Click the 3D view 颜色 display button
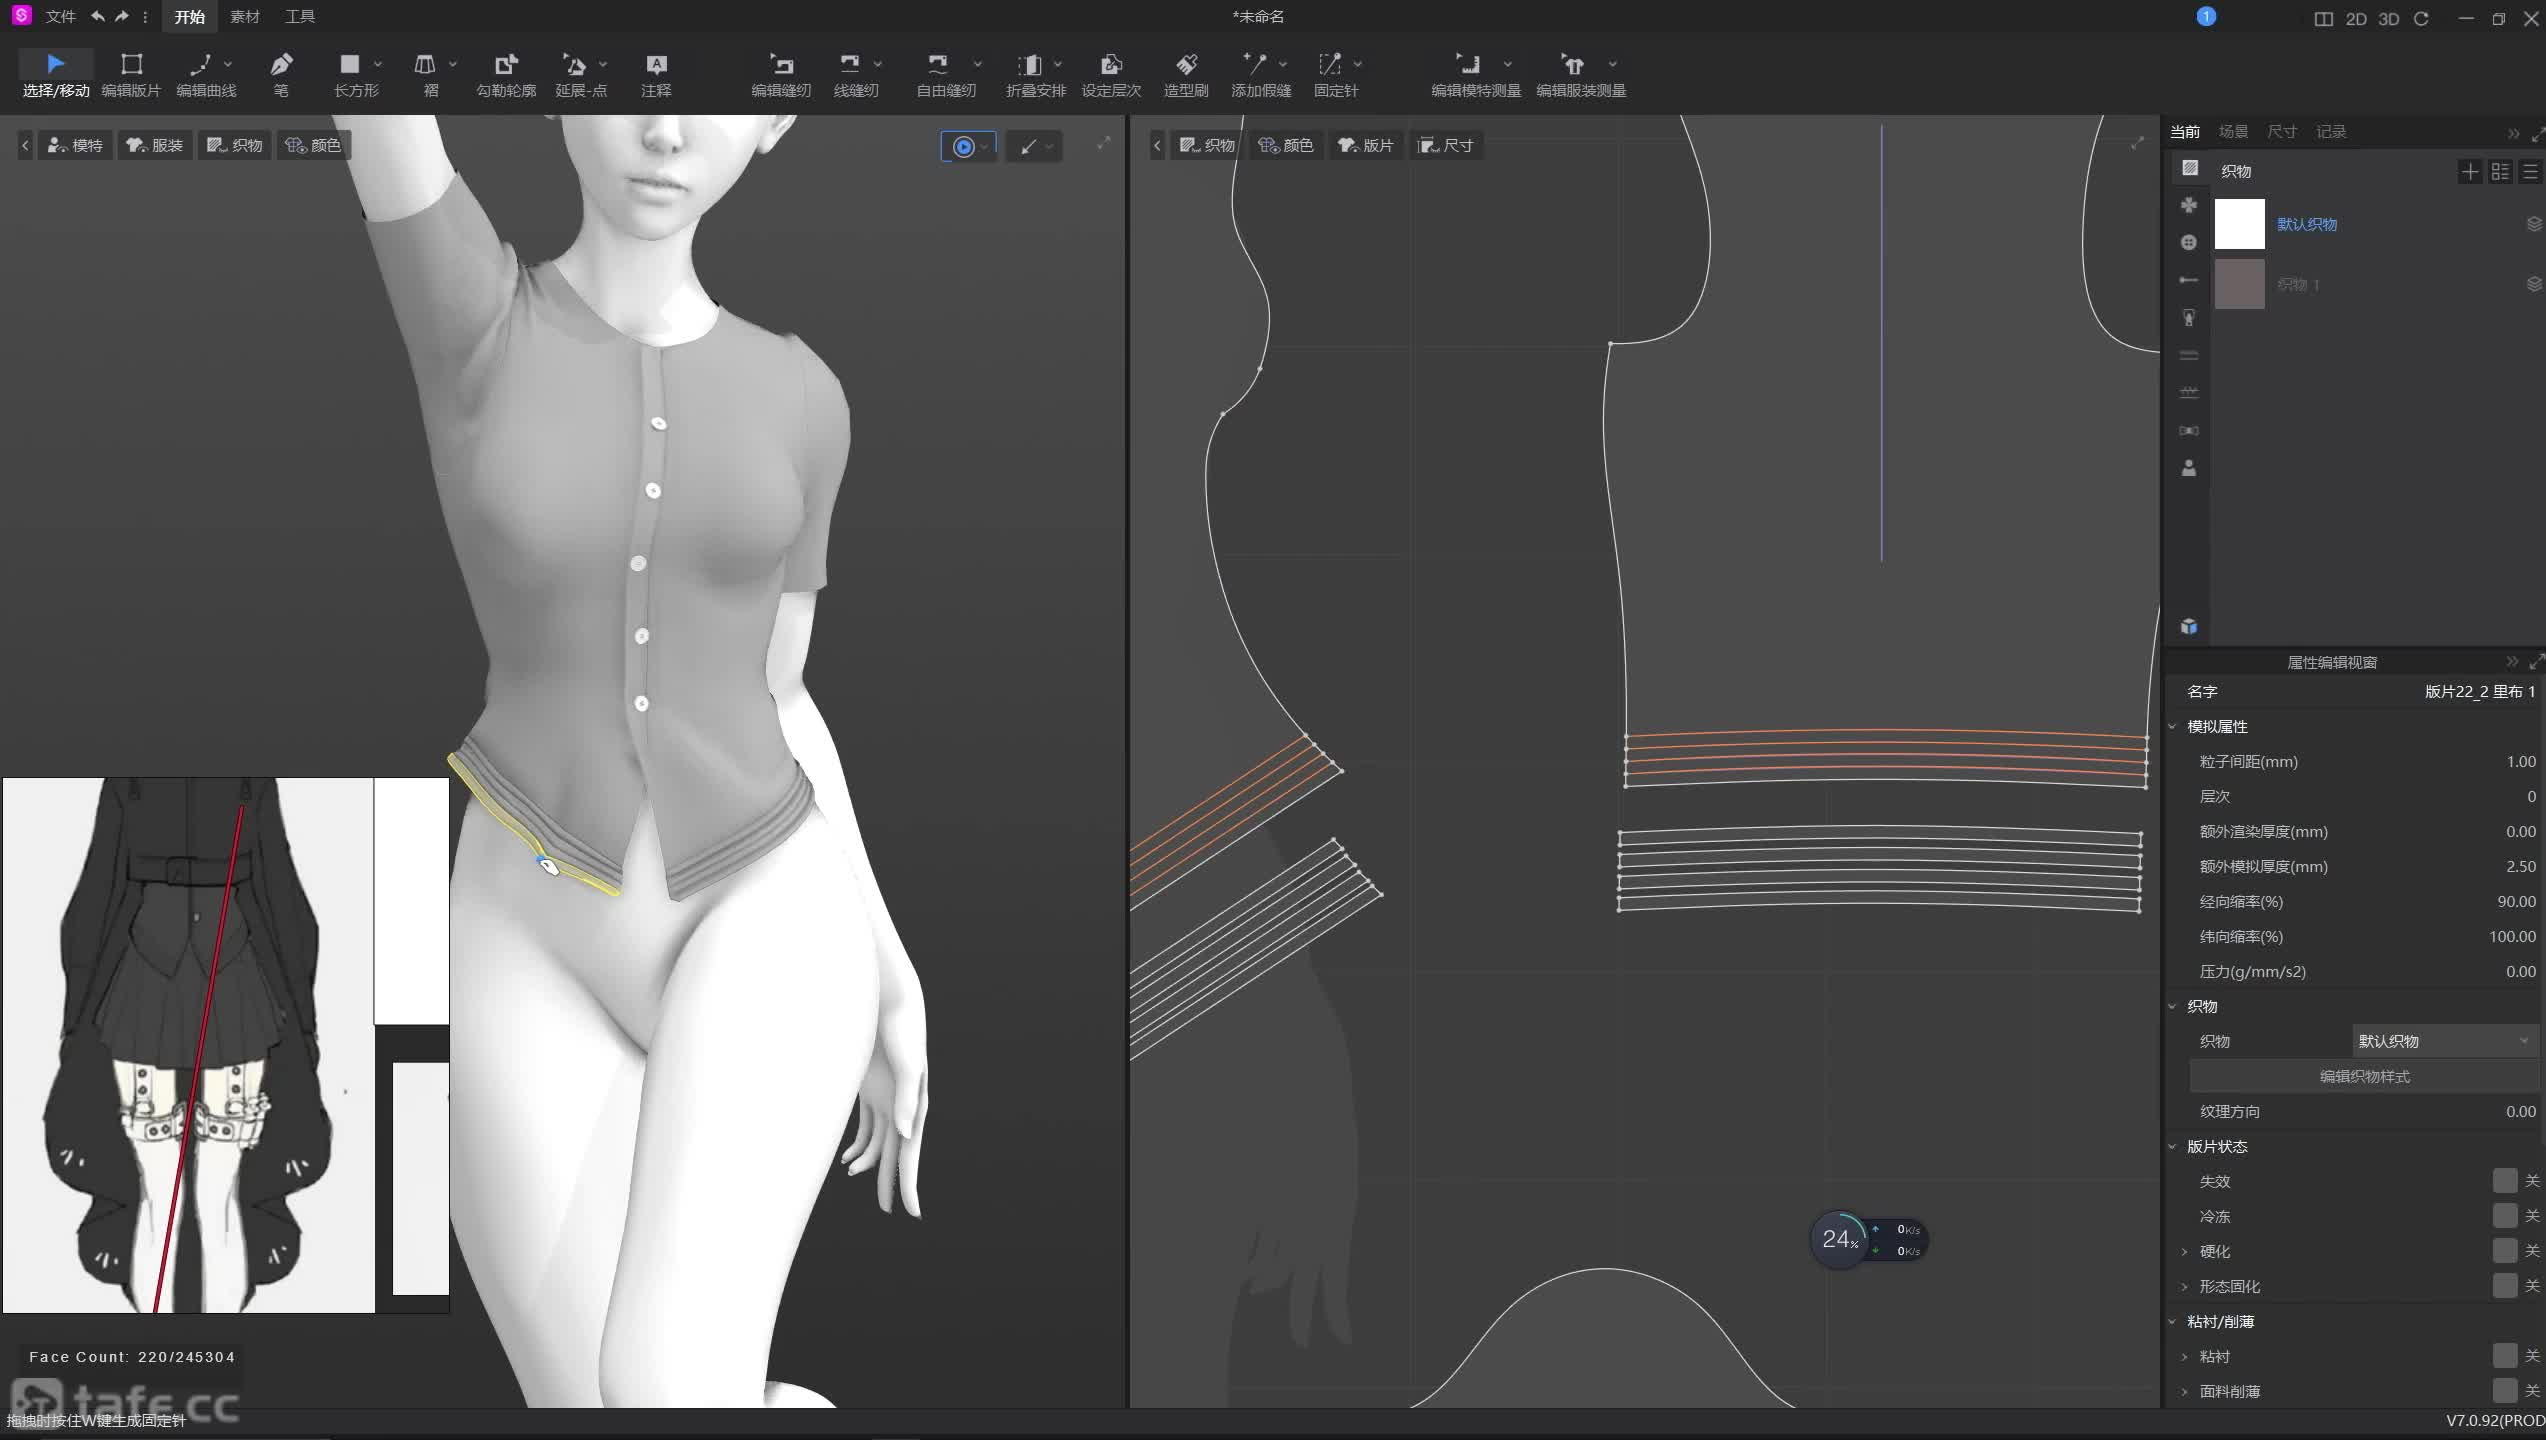This screenshot has width=2546, height=1440. point(313,145)
